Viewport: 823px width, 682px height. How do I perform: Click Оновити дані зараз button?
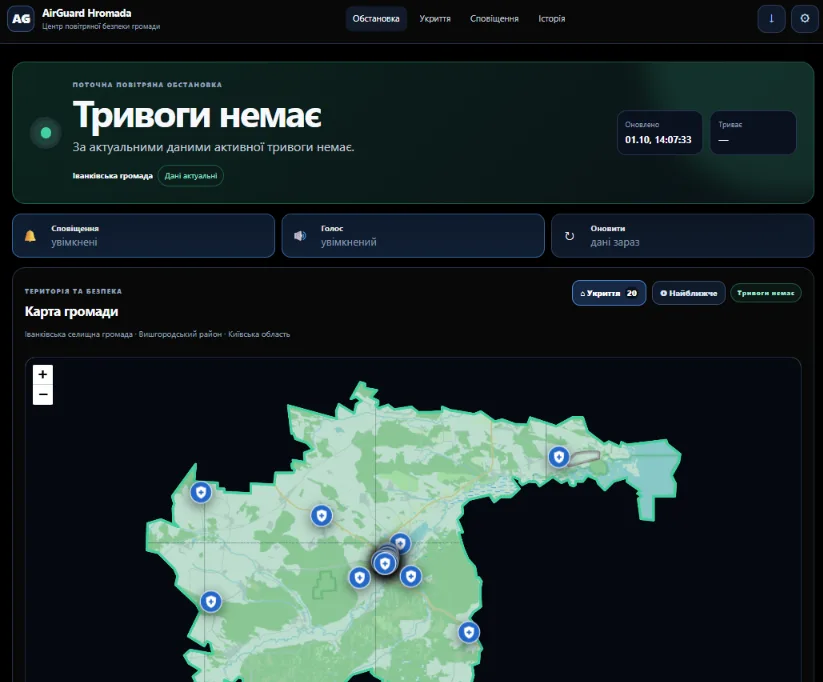click(682, 236)
